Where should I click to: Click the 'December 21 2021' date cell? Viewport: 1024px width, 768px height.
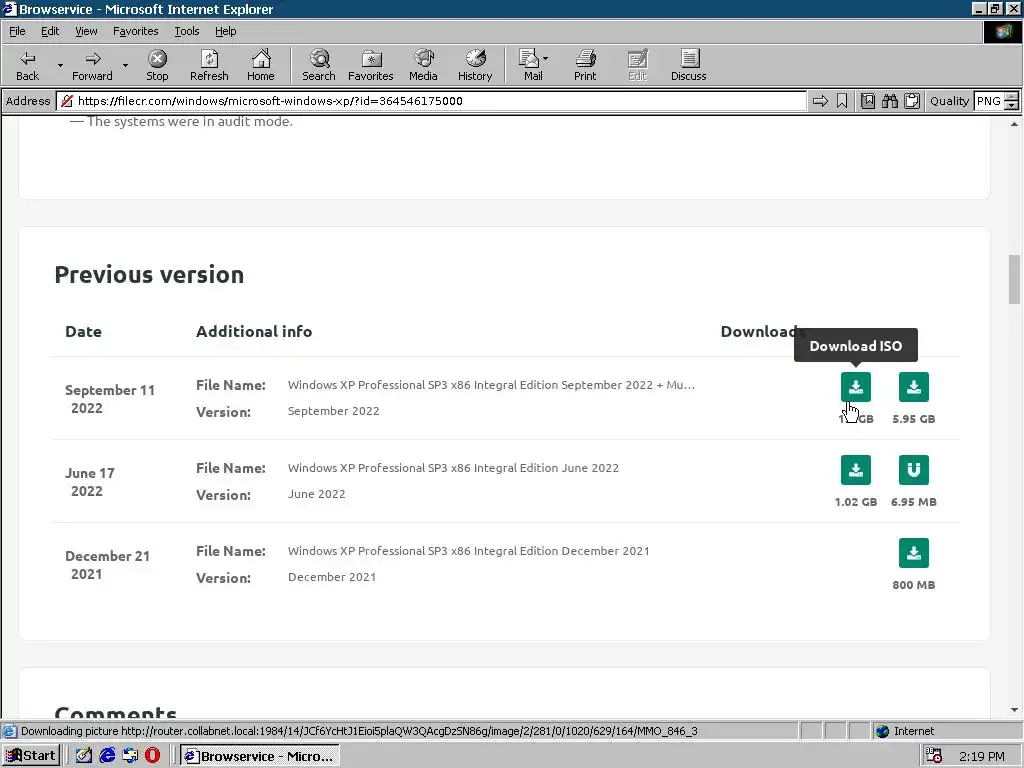(x=107, y=564)
